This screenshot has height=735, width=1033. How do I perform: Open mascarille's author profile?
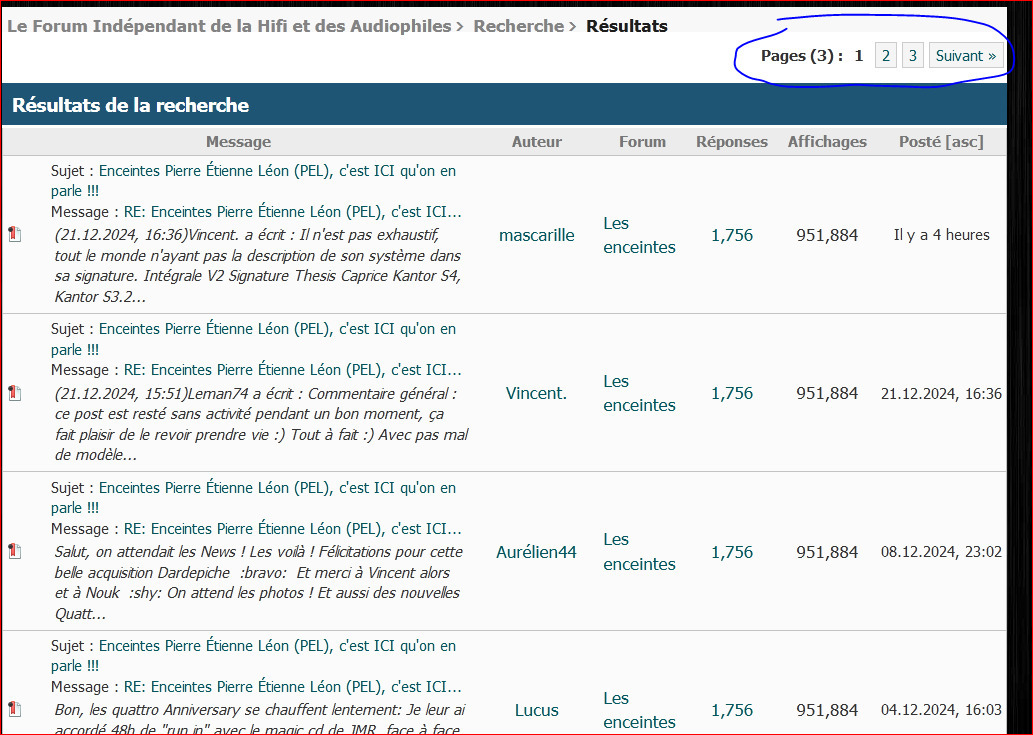coord(536,235)
